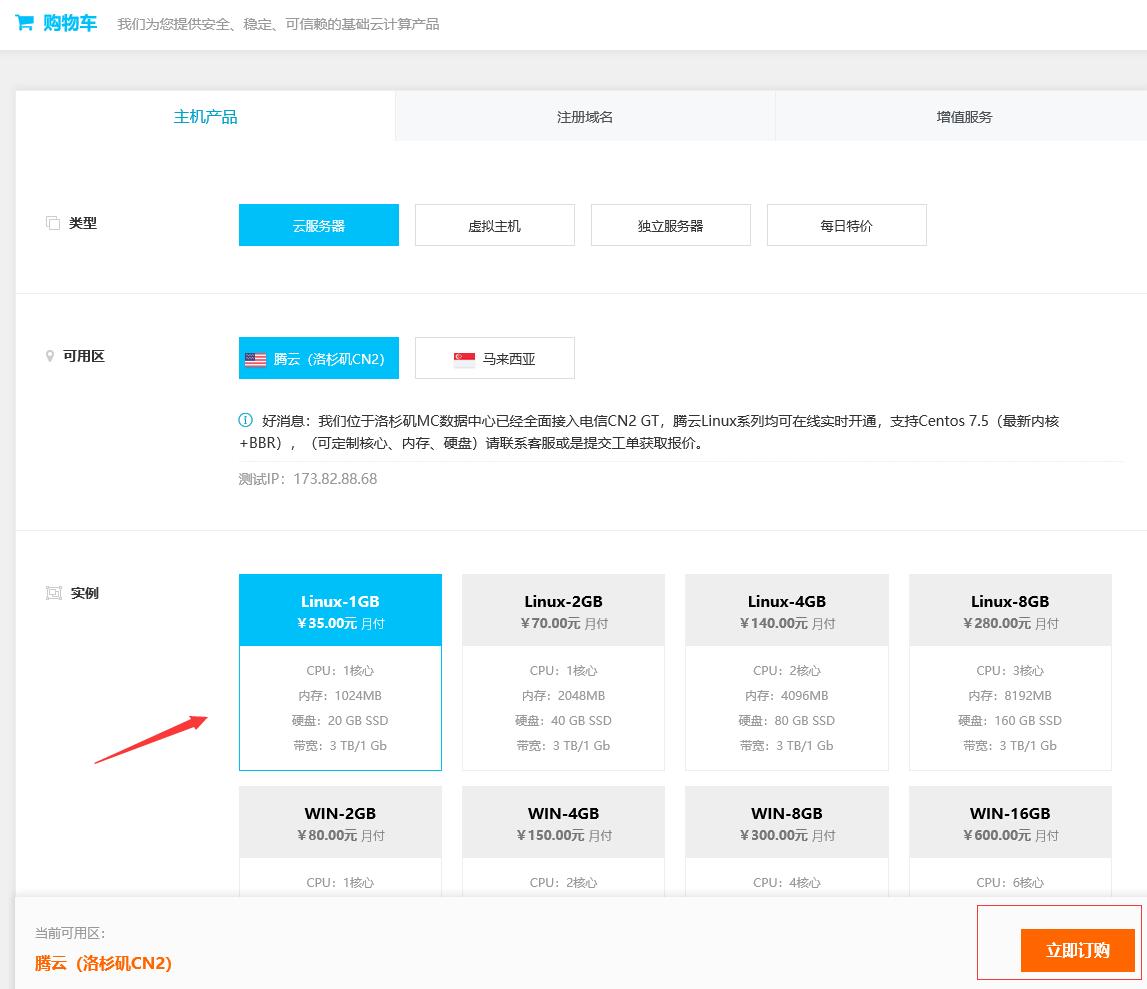Select the 虚拟主机 server type
Screen dimensions: 1147x989
(494, 224)
